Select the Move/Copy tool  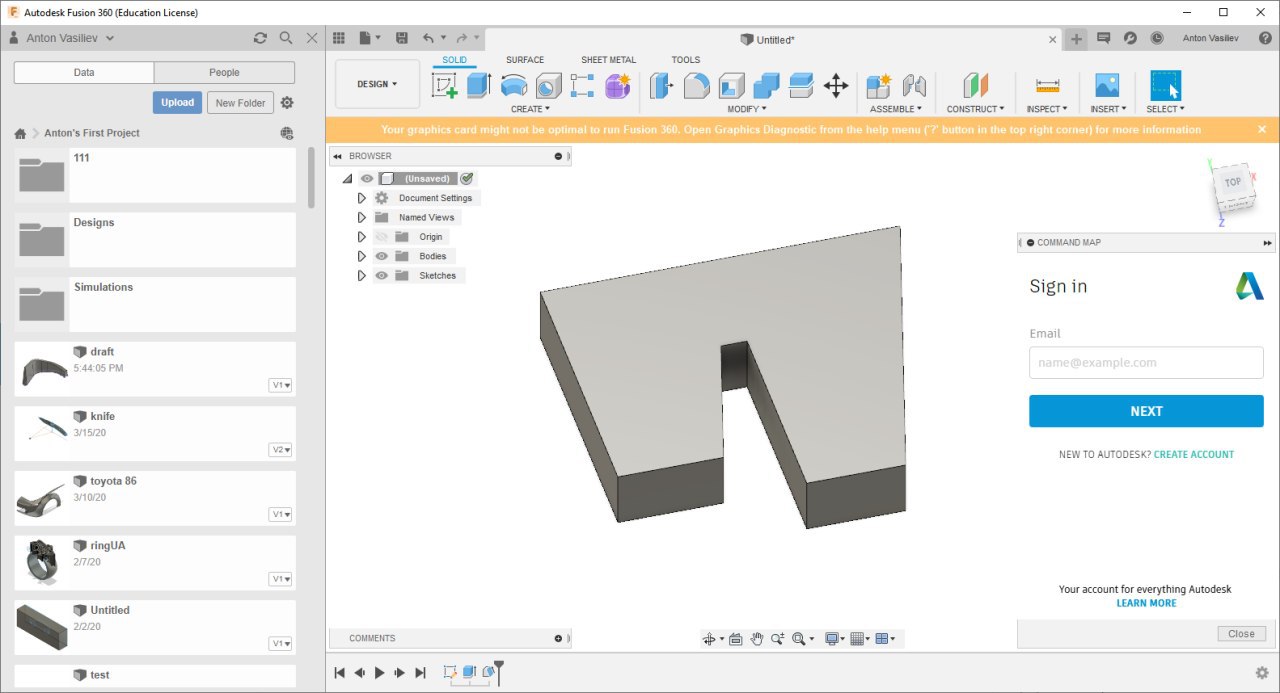coord(836,85)
